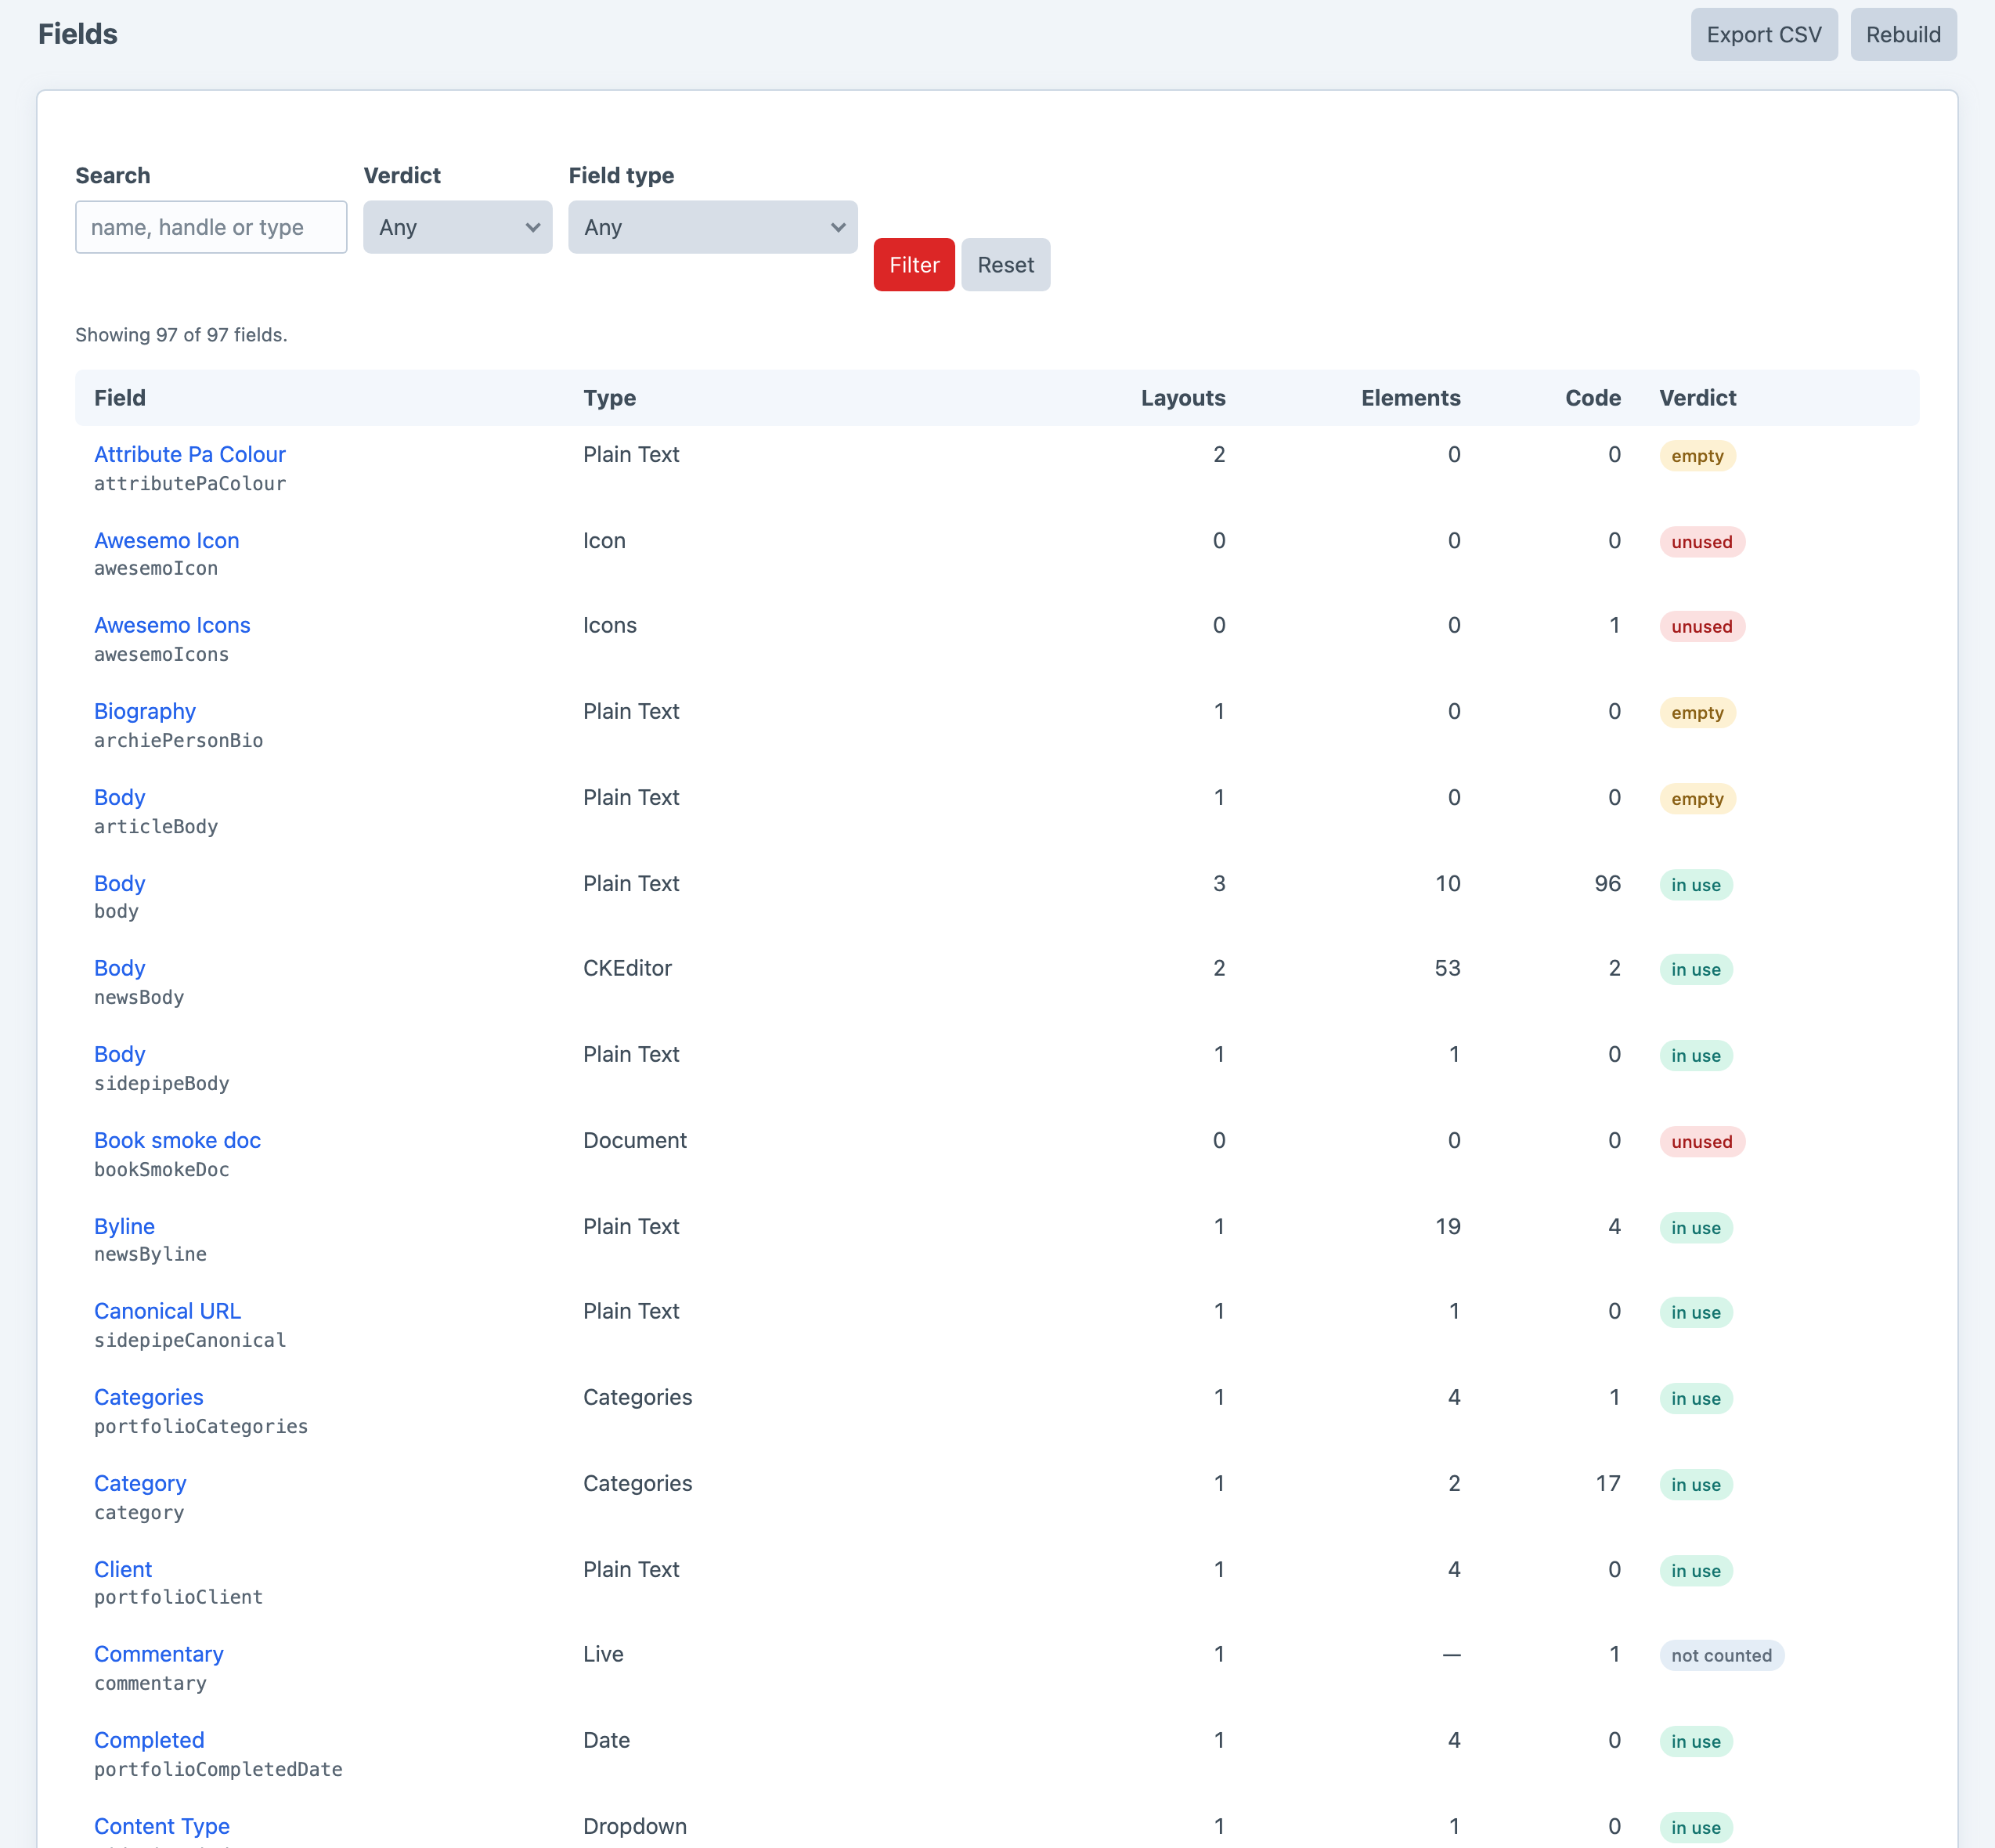Click the Elements value 53
Viewport: 1995px width, 1848px height.
[x=1447, y=968]
